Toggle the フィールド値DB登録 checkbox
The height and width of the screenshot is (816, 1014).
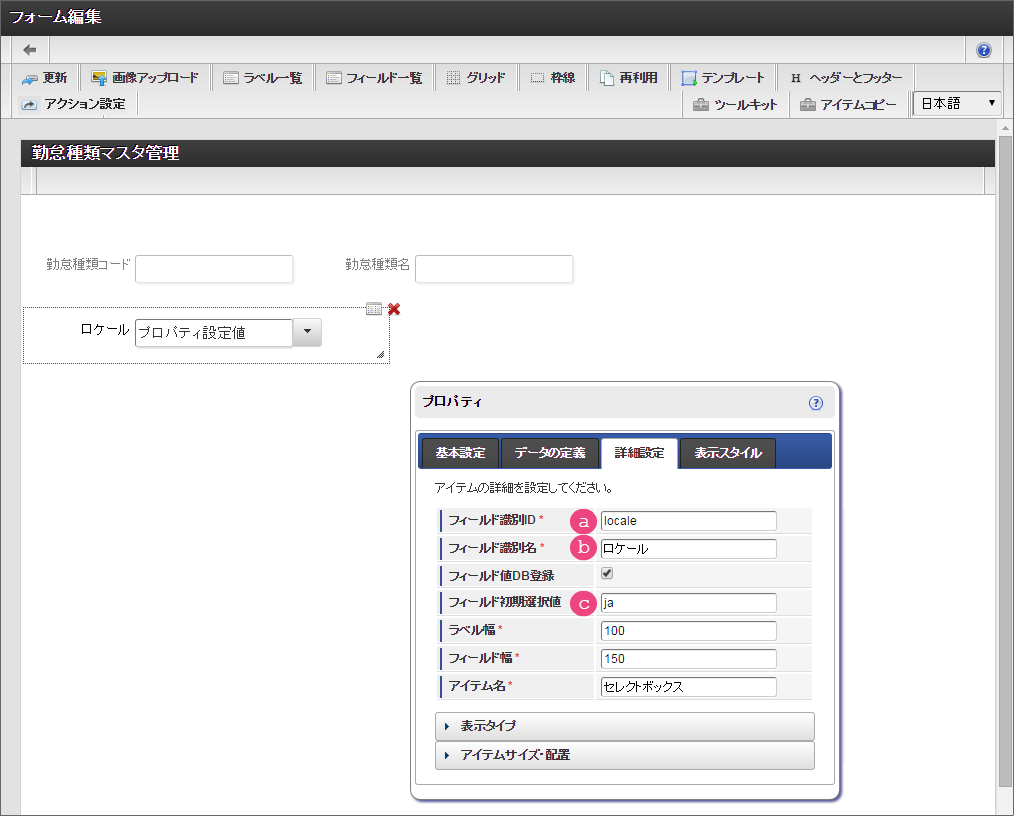point(607,574)
